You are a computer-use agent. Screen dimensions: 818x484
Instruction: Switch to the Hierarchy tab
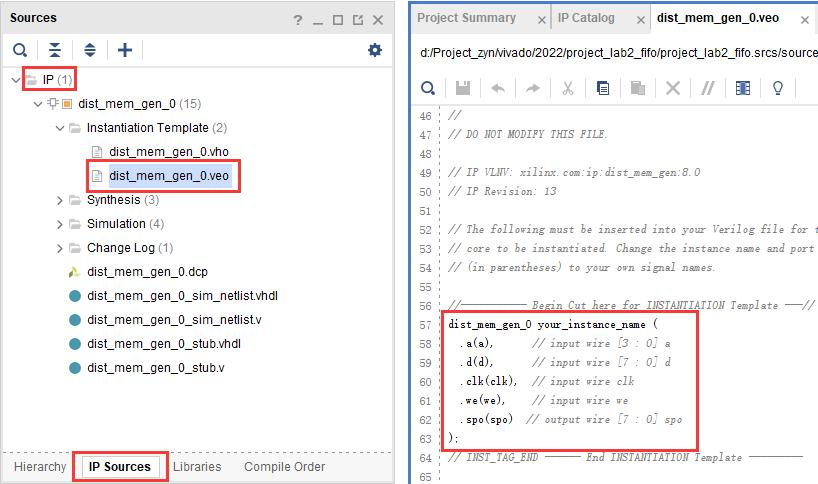click(x=40, y=467)
